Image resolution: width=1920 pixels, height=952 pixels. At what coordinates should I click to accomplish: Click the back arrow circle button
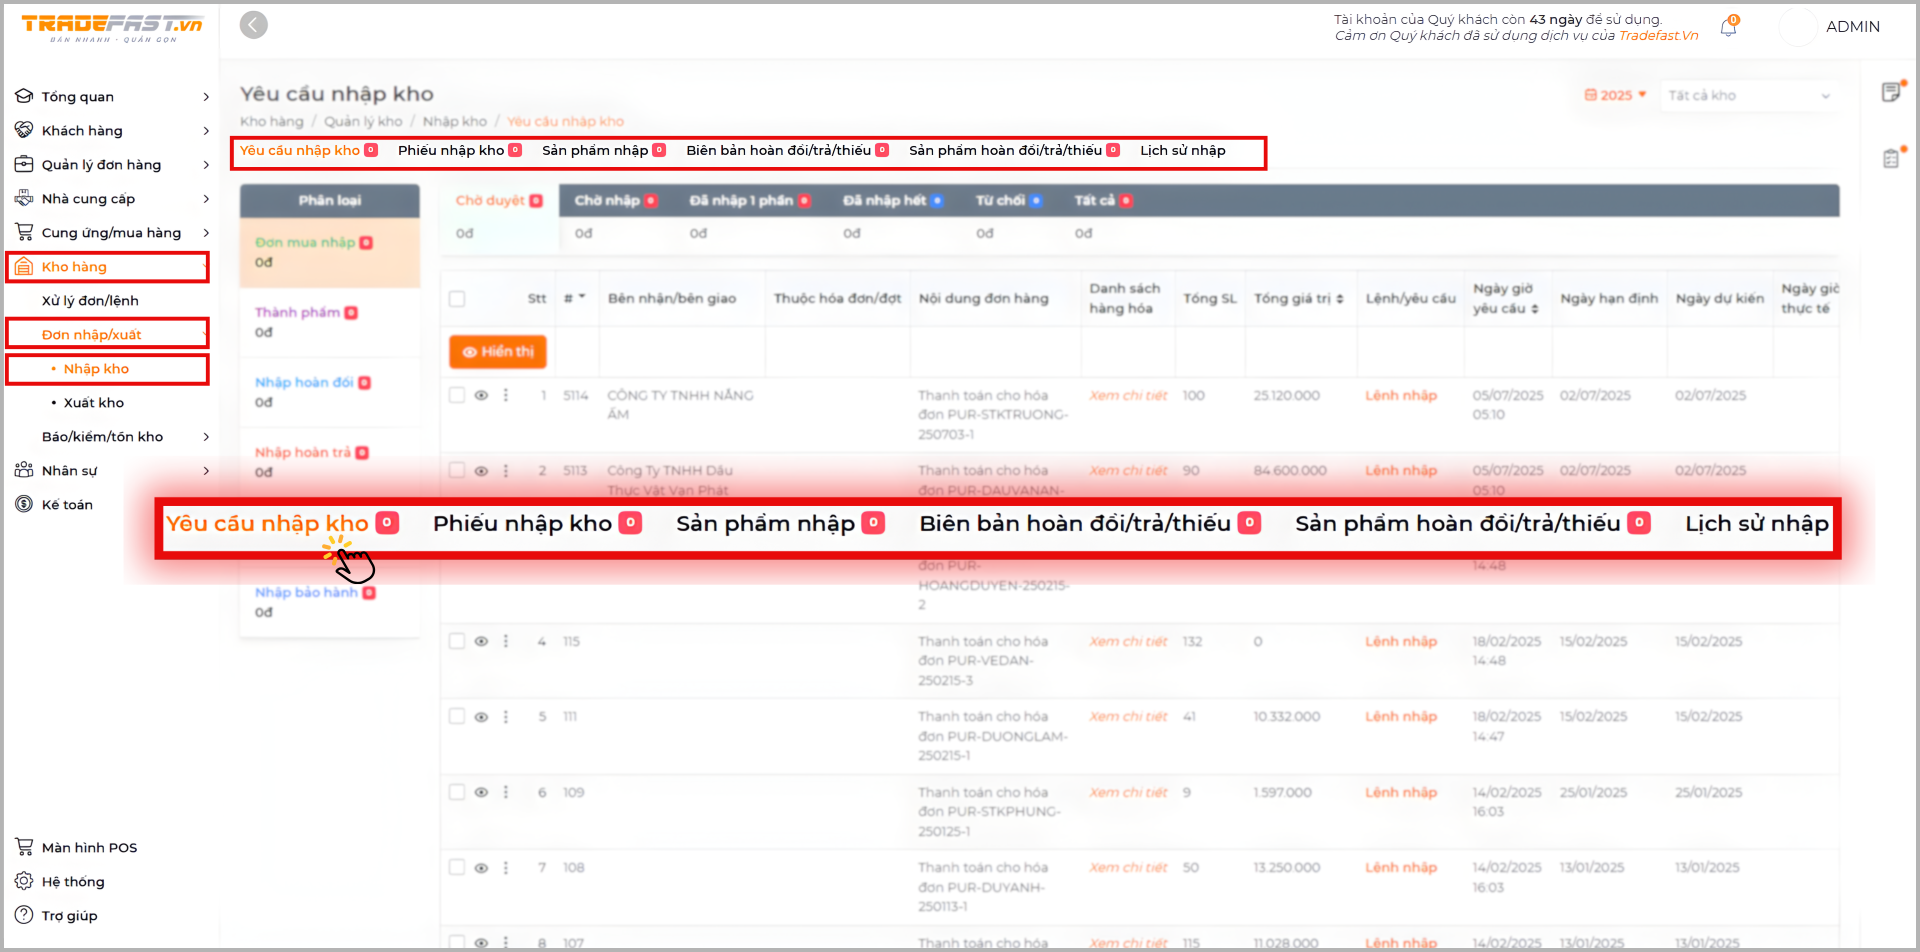tap(254, 25)
